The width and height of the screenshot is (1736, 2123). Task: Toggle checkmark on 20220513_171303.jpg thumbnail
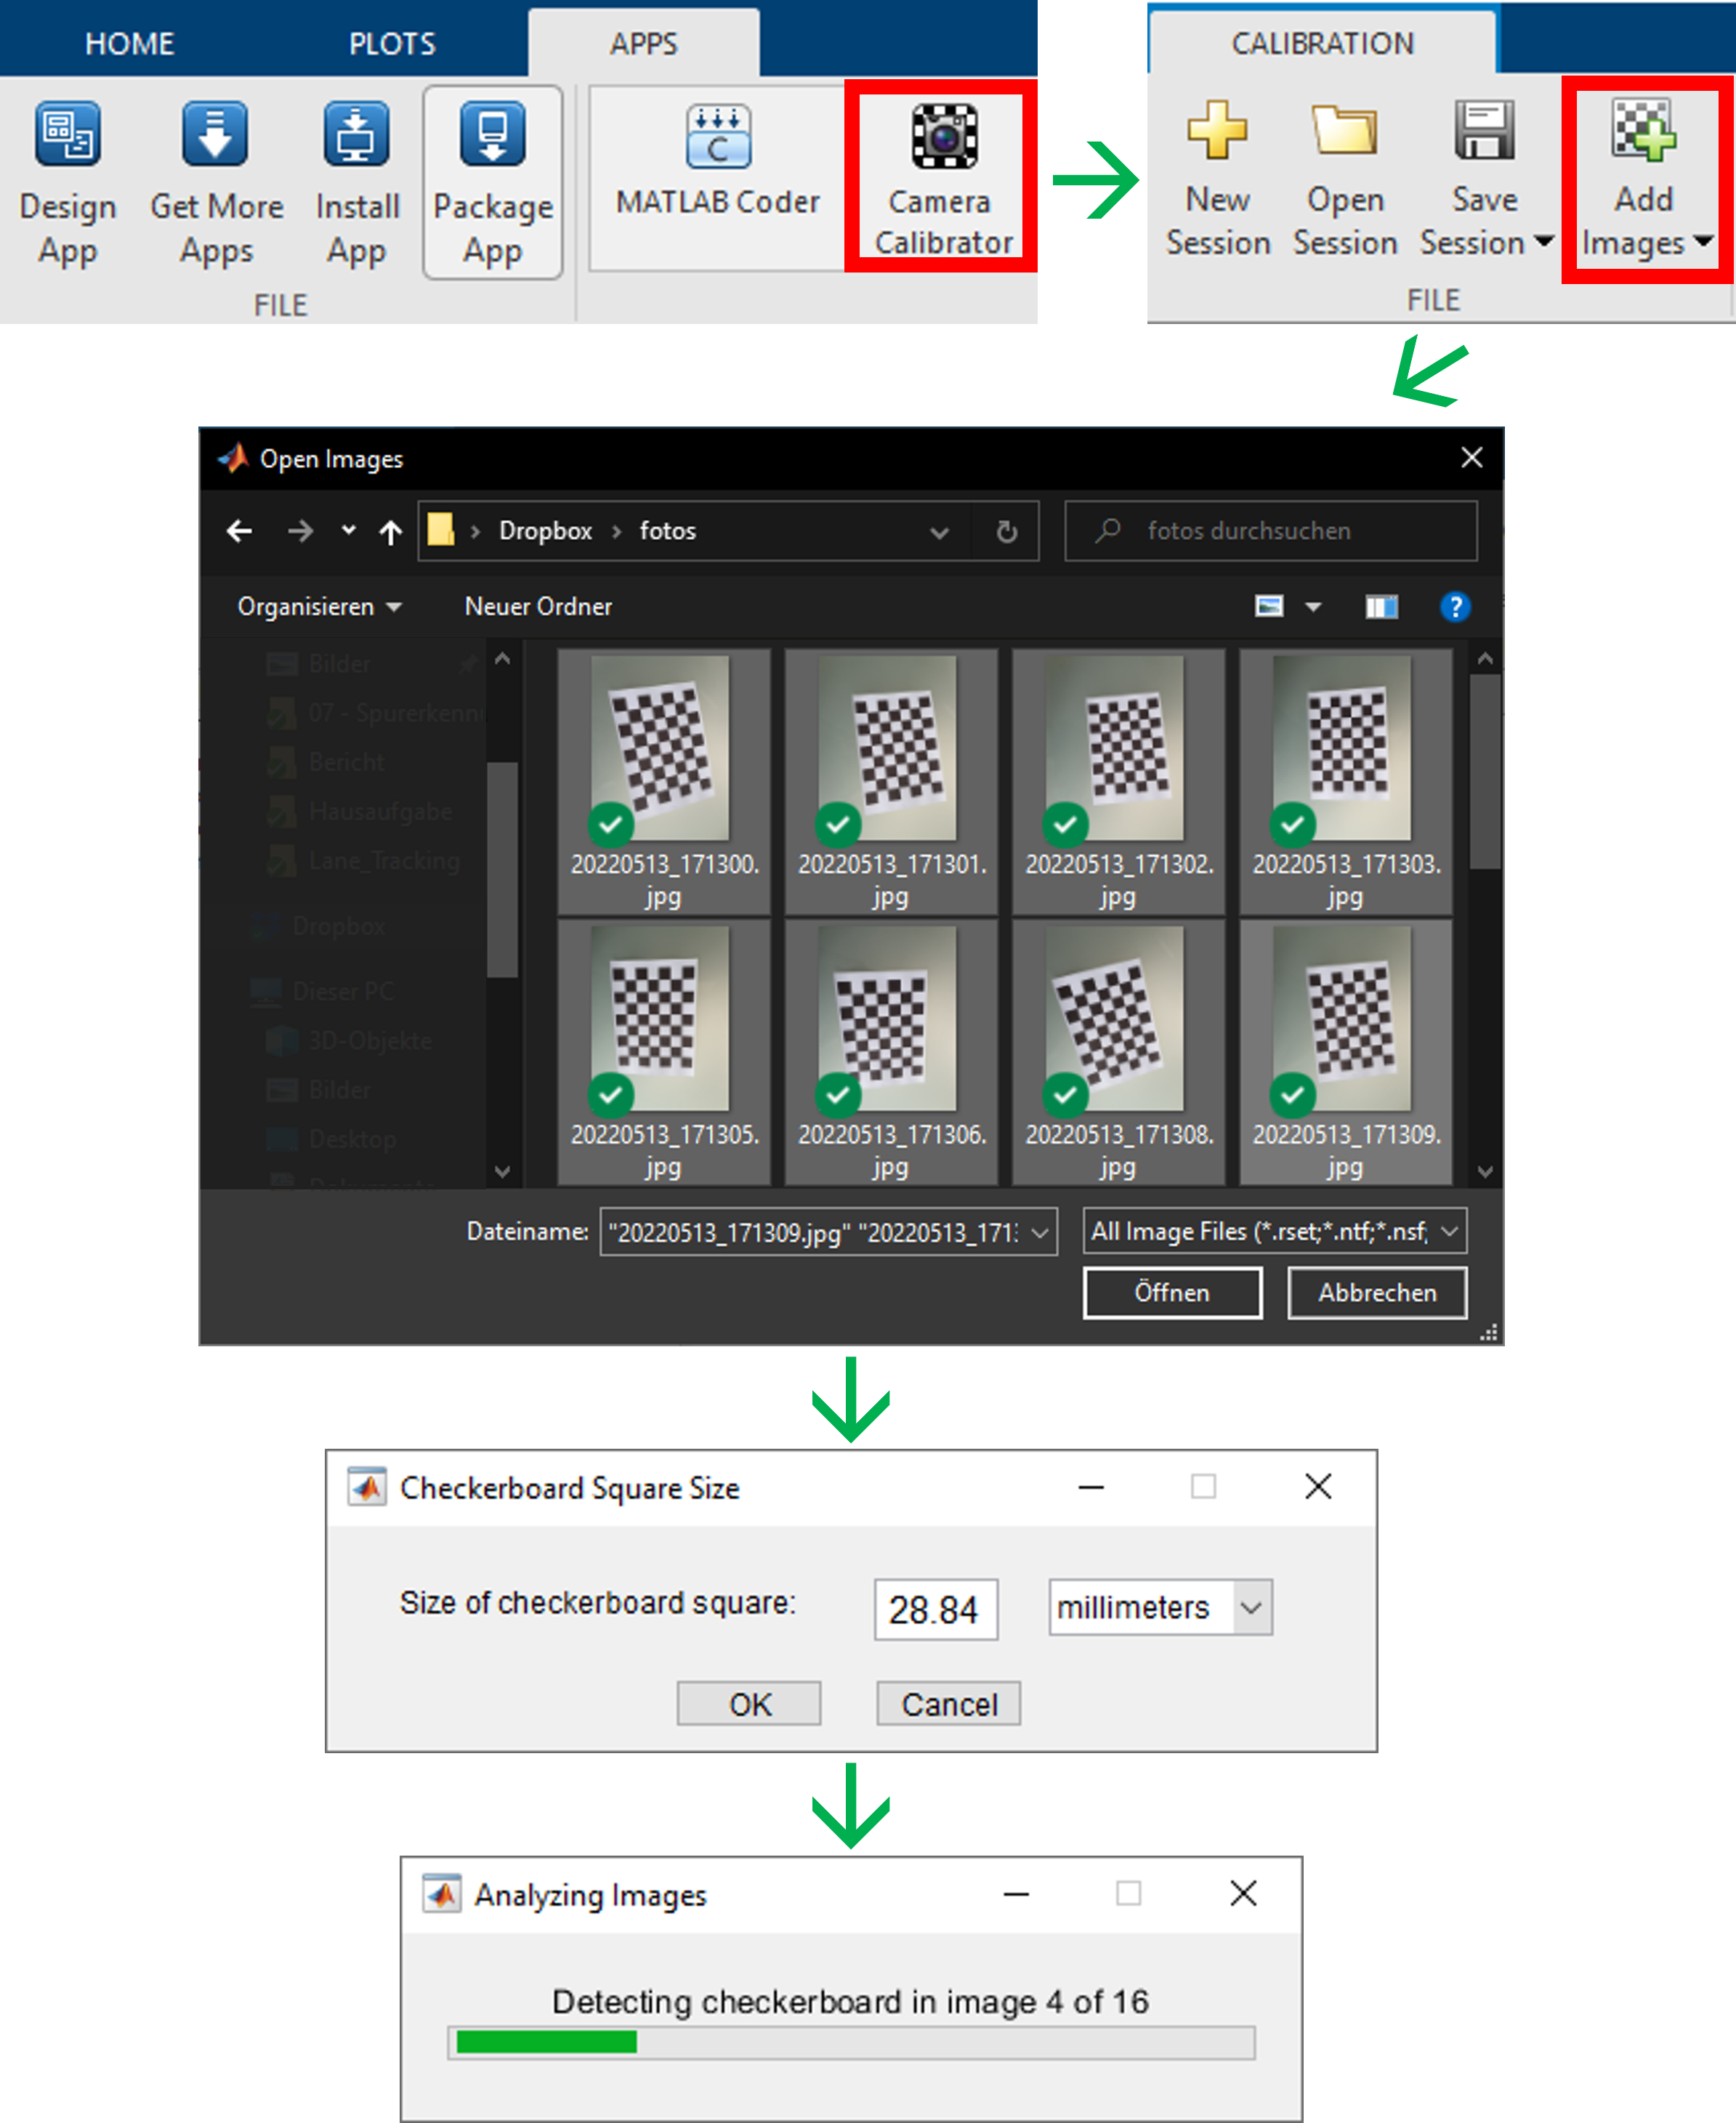(x=1292, y=825)
